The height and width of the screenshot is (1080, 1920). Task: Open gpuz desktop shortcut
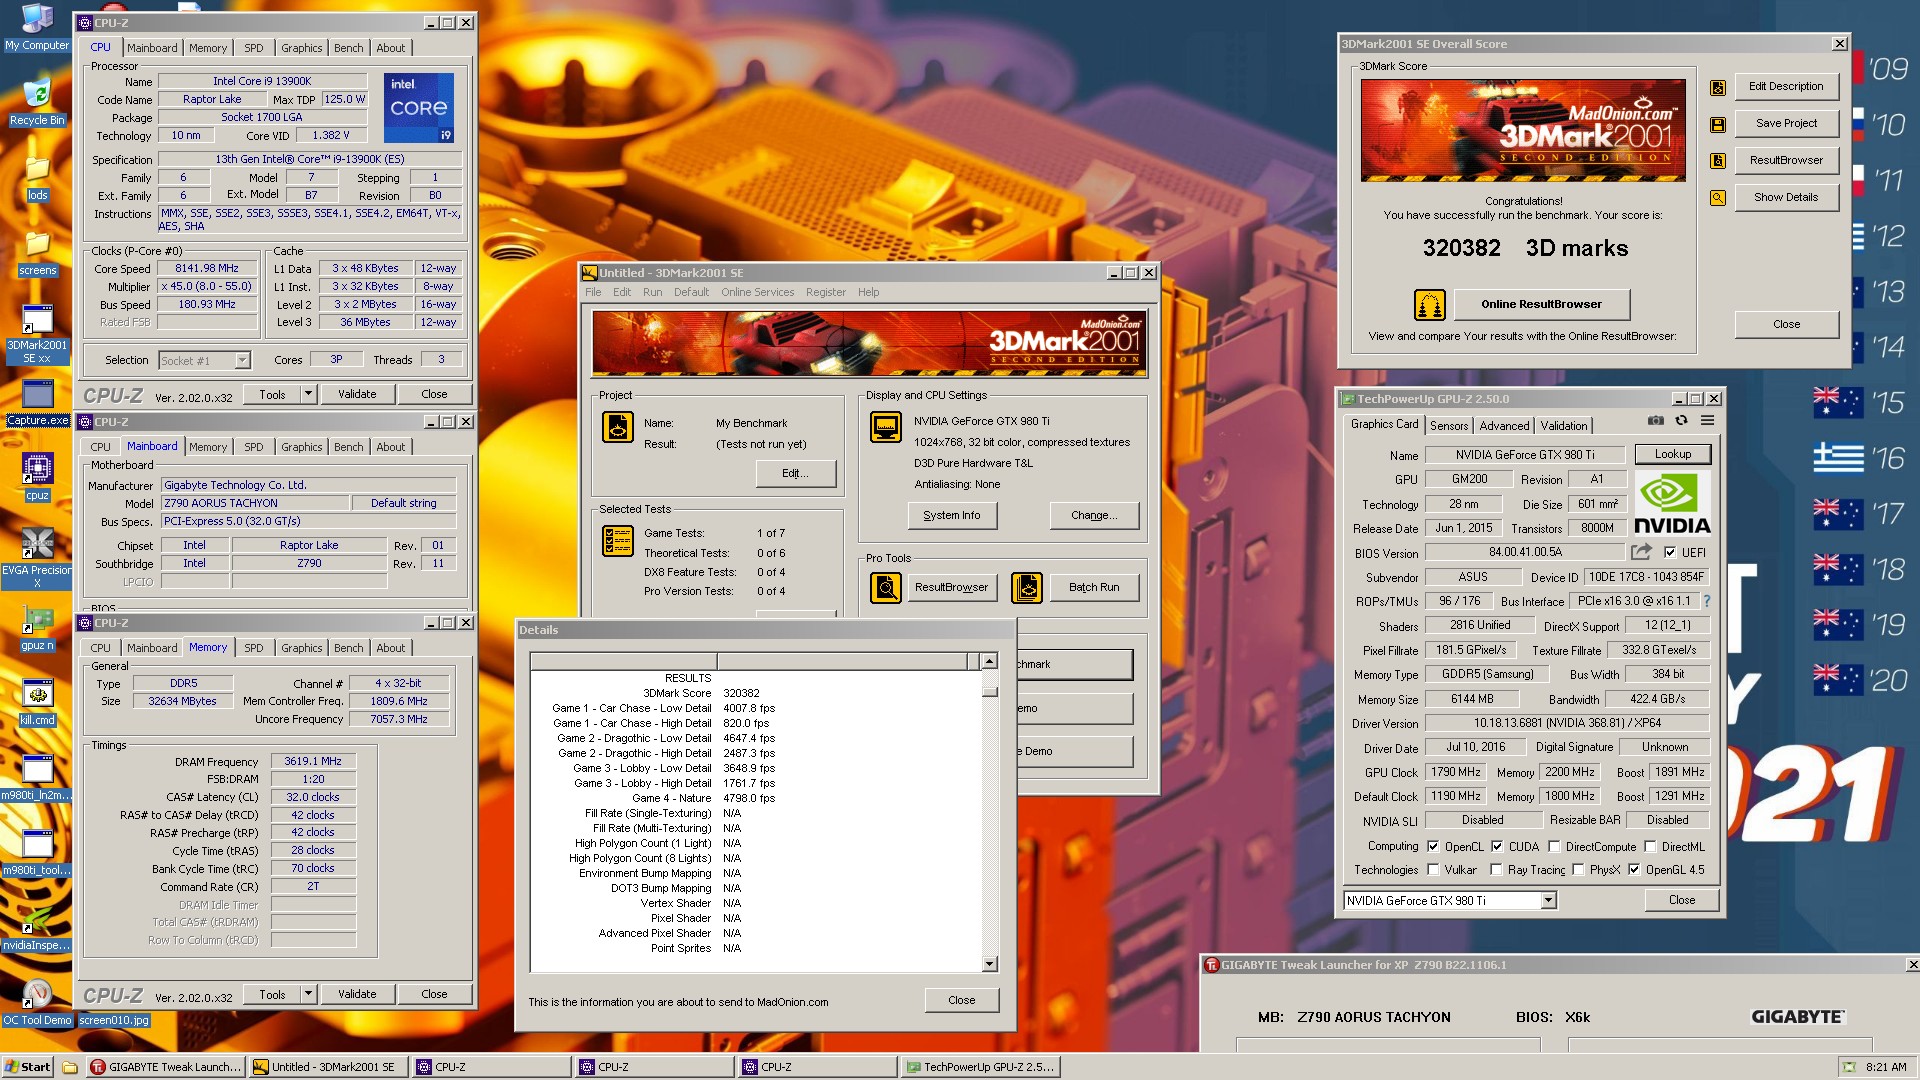pos(37,628)
